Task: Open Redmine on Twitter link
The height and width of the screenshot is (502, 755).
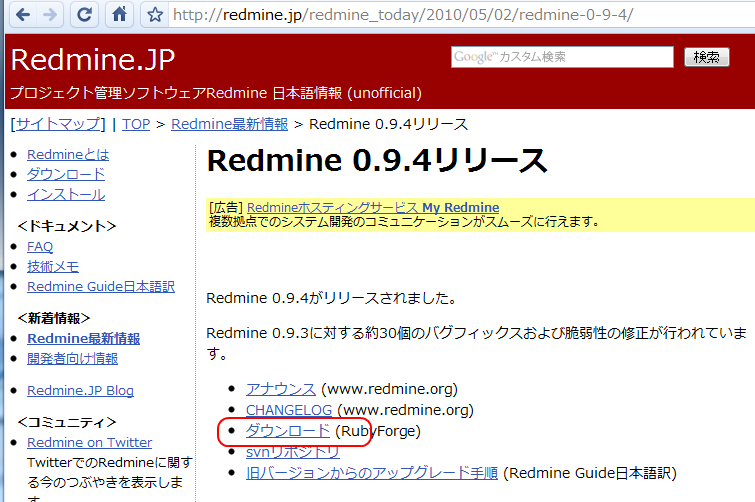Action: tap(90, 442)
